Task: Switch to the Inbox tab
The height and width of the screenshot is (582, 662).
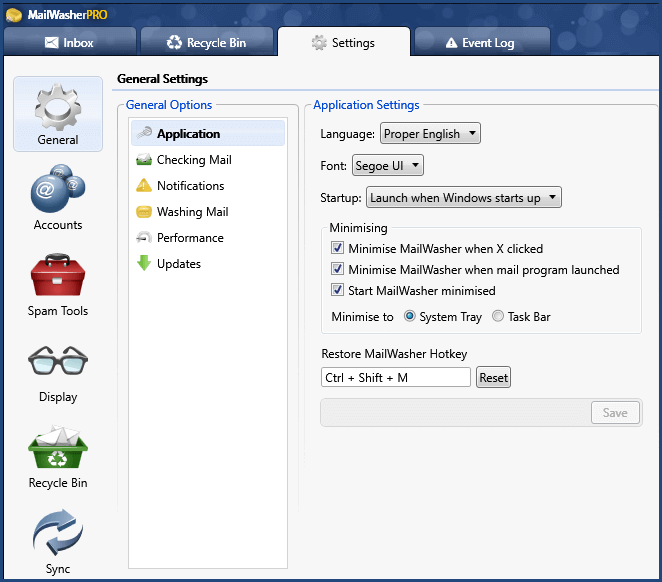Action: 70,42
